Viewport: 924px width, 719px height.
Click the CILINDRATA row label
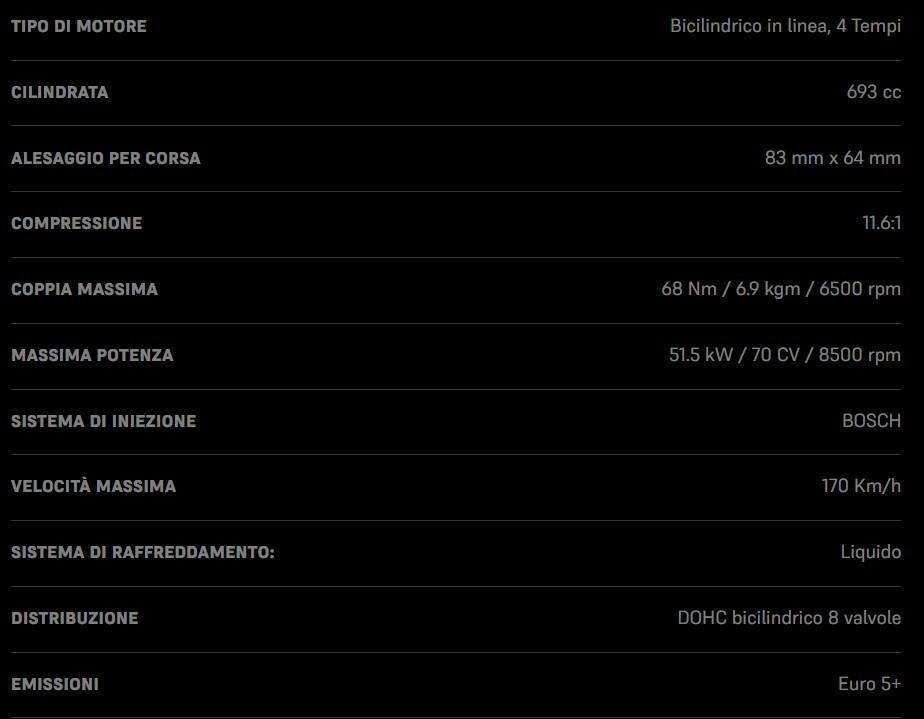[x=60, y=92]
